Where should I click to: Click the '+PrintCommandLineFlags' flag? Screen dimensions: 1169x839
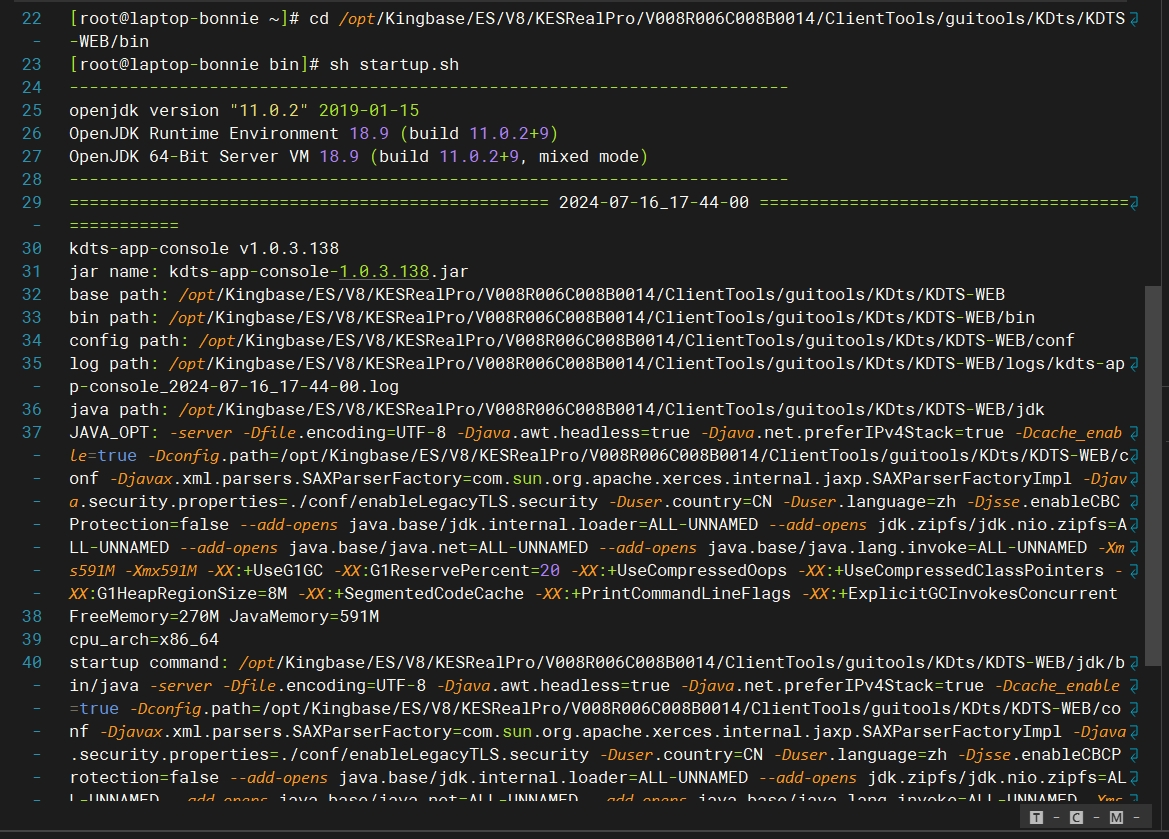click(x=681, y=594)
